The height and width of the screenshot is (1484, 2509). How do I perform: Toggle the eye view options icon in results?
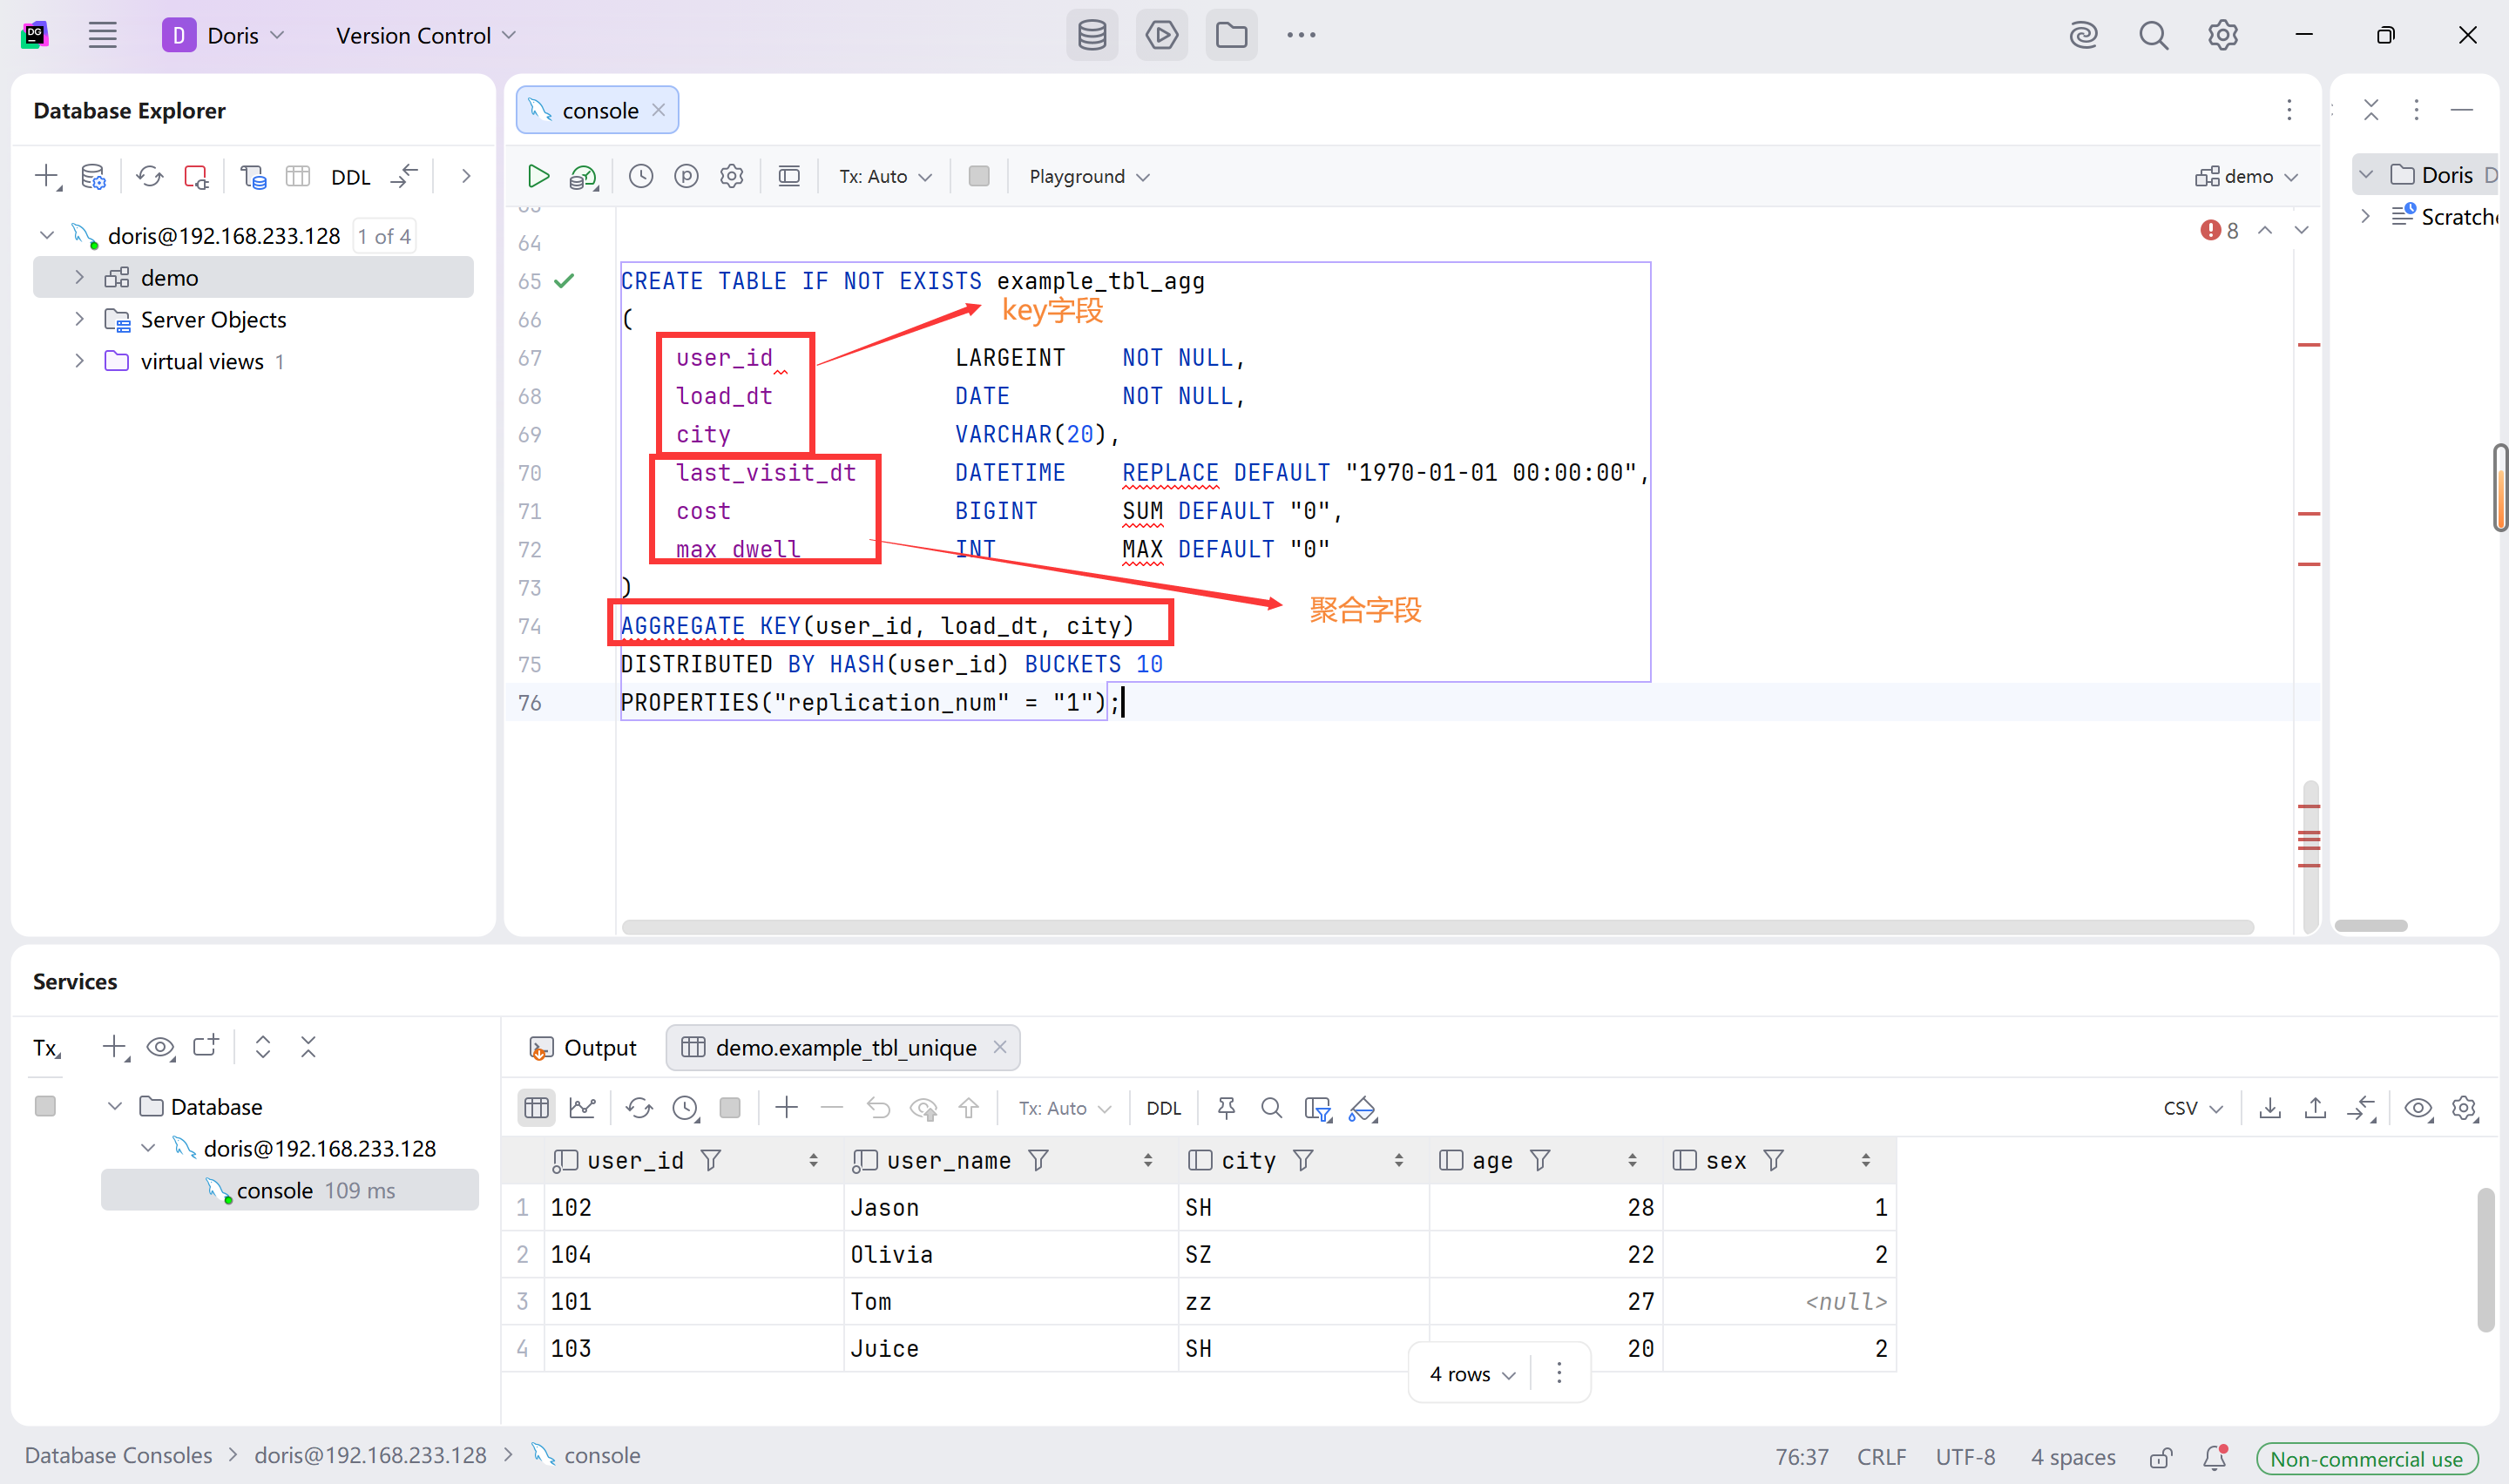pos(2418,1108)
